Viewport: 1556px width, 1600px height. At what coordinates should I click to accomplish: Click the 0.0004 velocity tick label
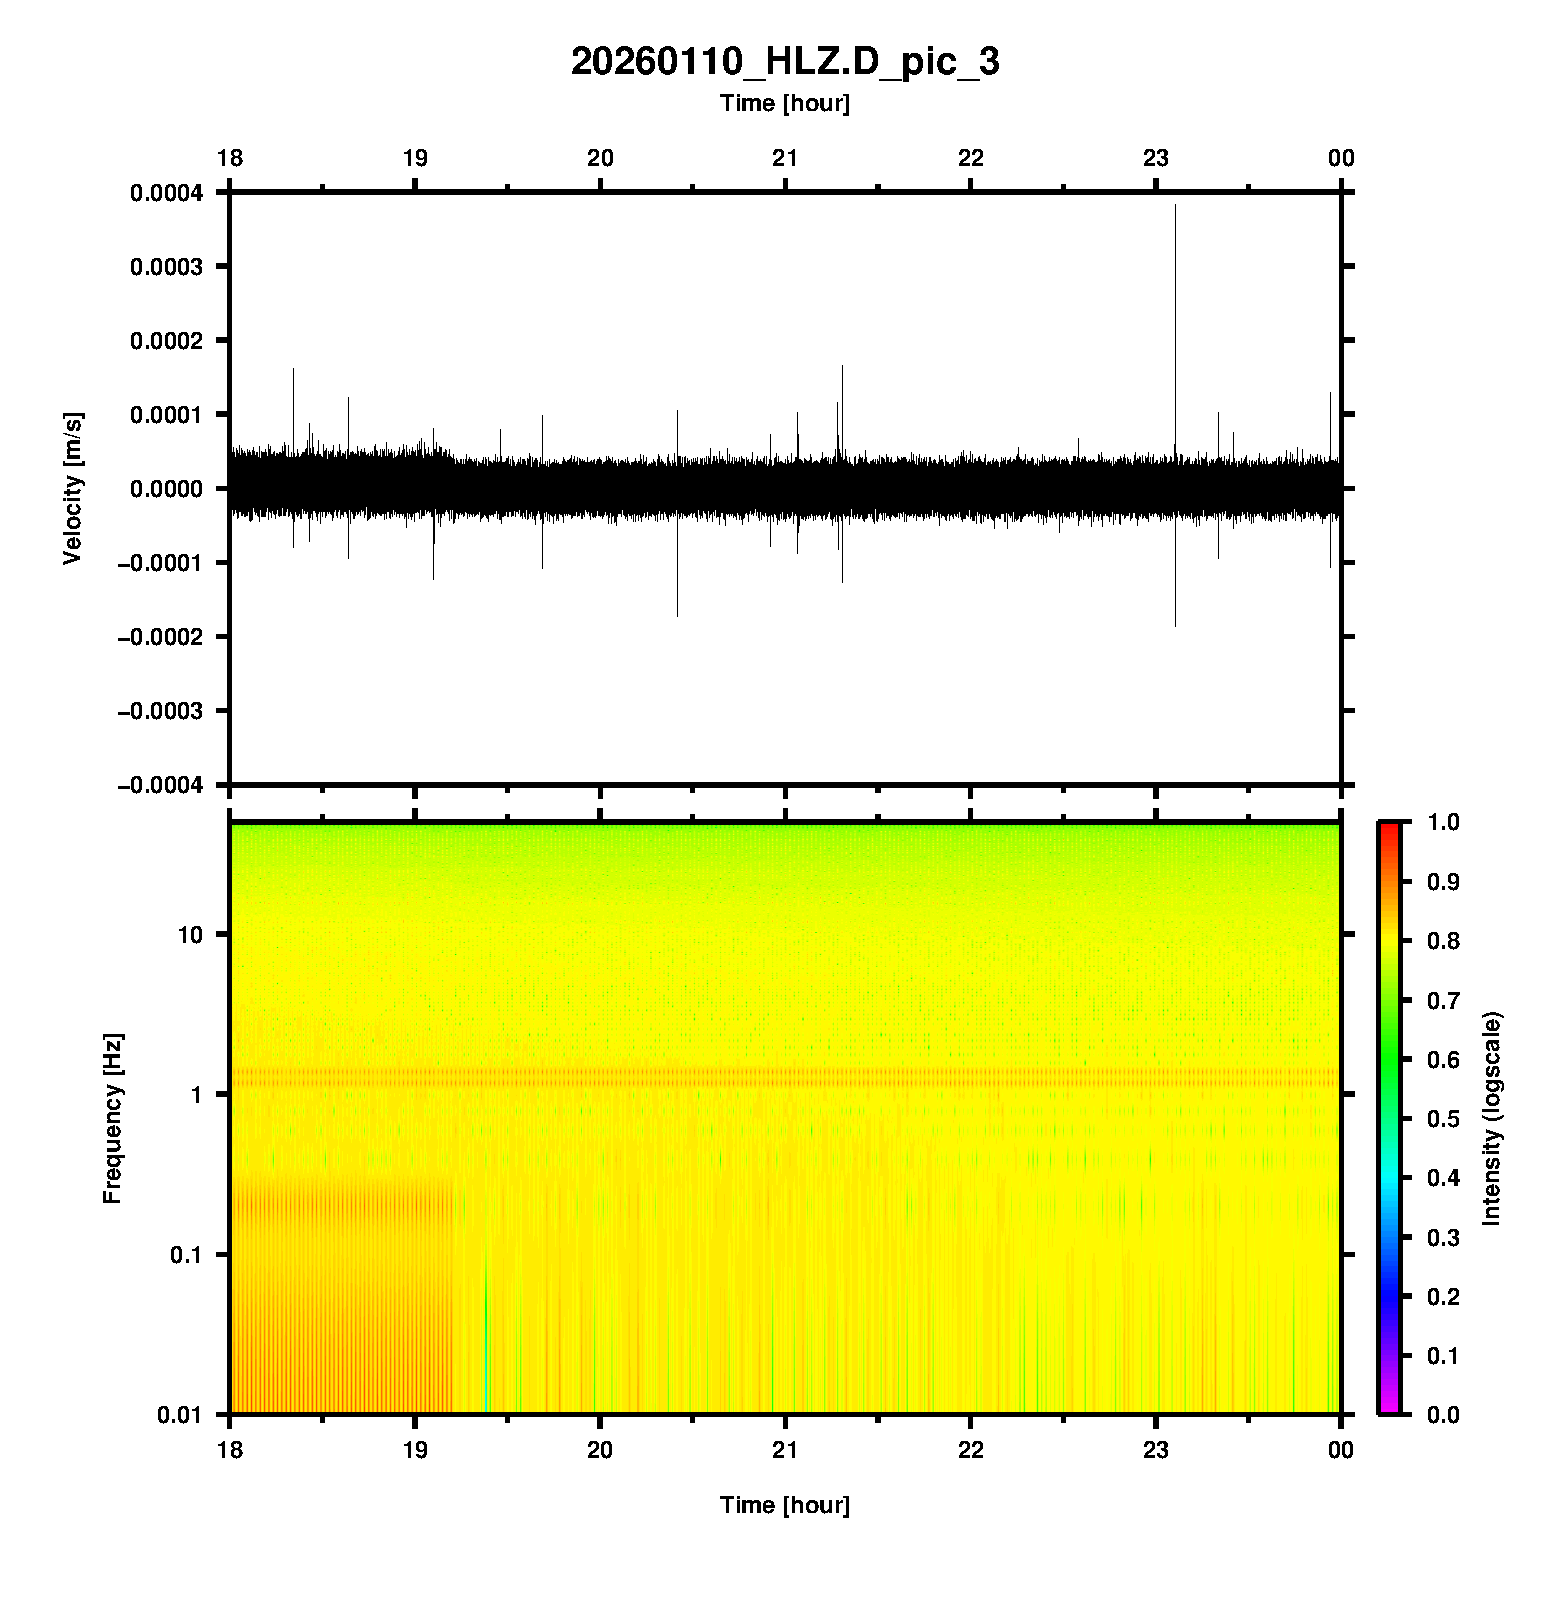coord(166,193)
